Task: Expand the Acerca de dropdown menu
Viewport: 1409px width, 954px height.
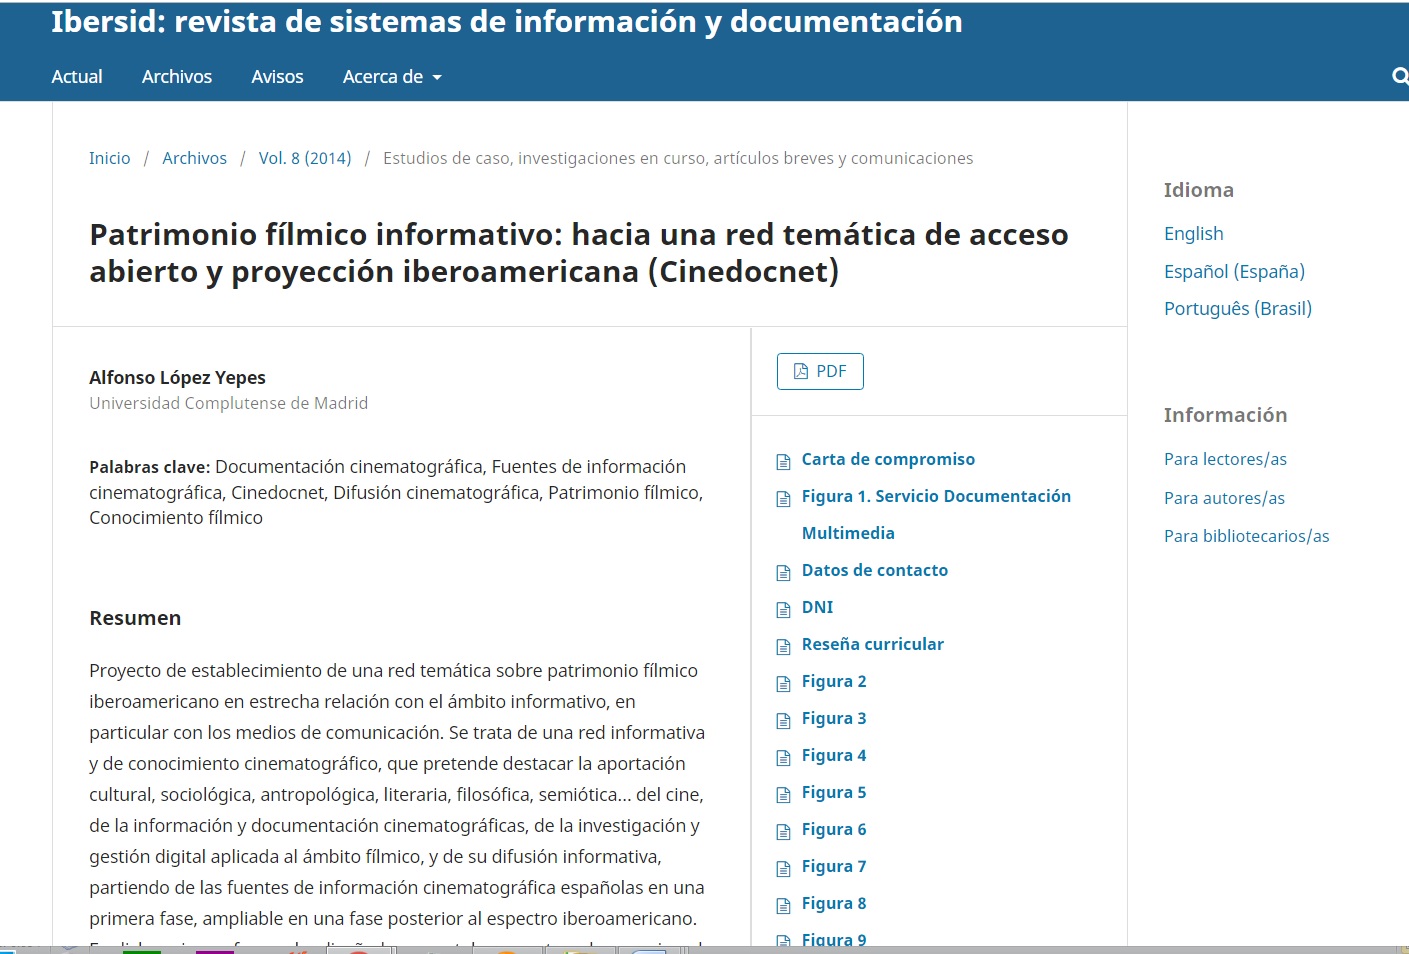Action: coord(392,77)
